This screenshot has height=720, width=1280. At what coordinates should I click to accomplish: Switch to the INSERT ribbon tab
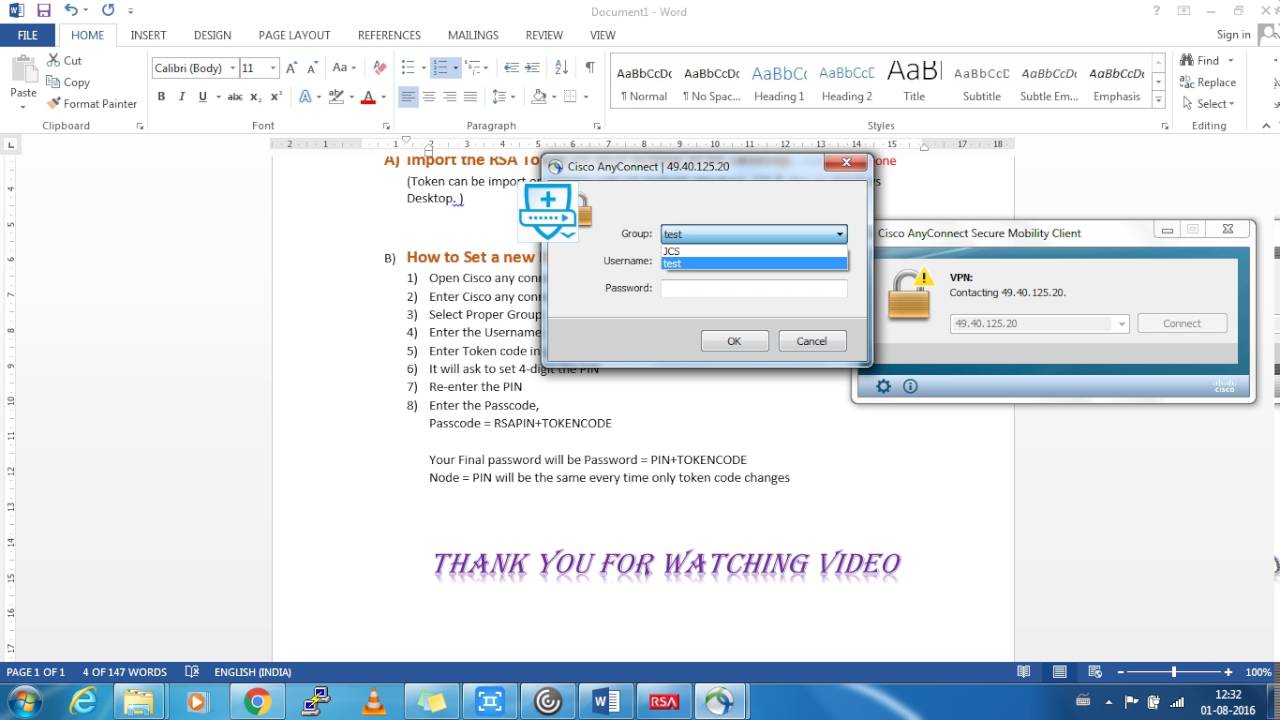pyautogui.click(x=148, y=35)
